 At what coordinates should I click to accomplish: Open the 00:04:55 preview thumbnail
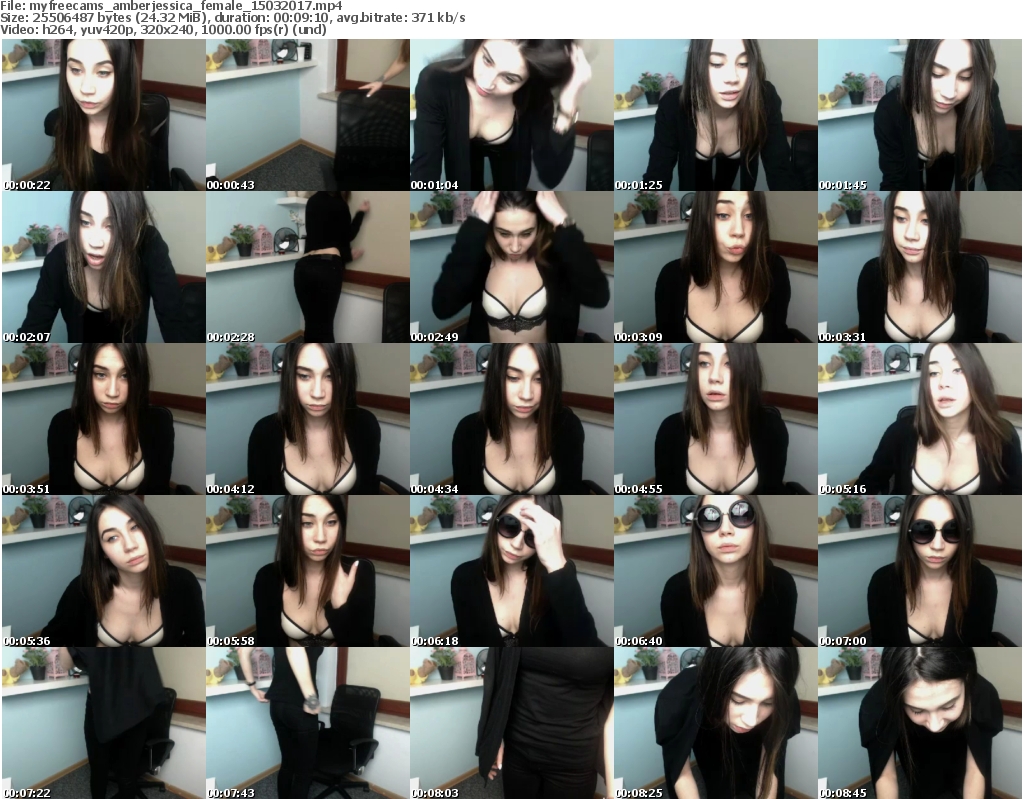click(716, 419)
